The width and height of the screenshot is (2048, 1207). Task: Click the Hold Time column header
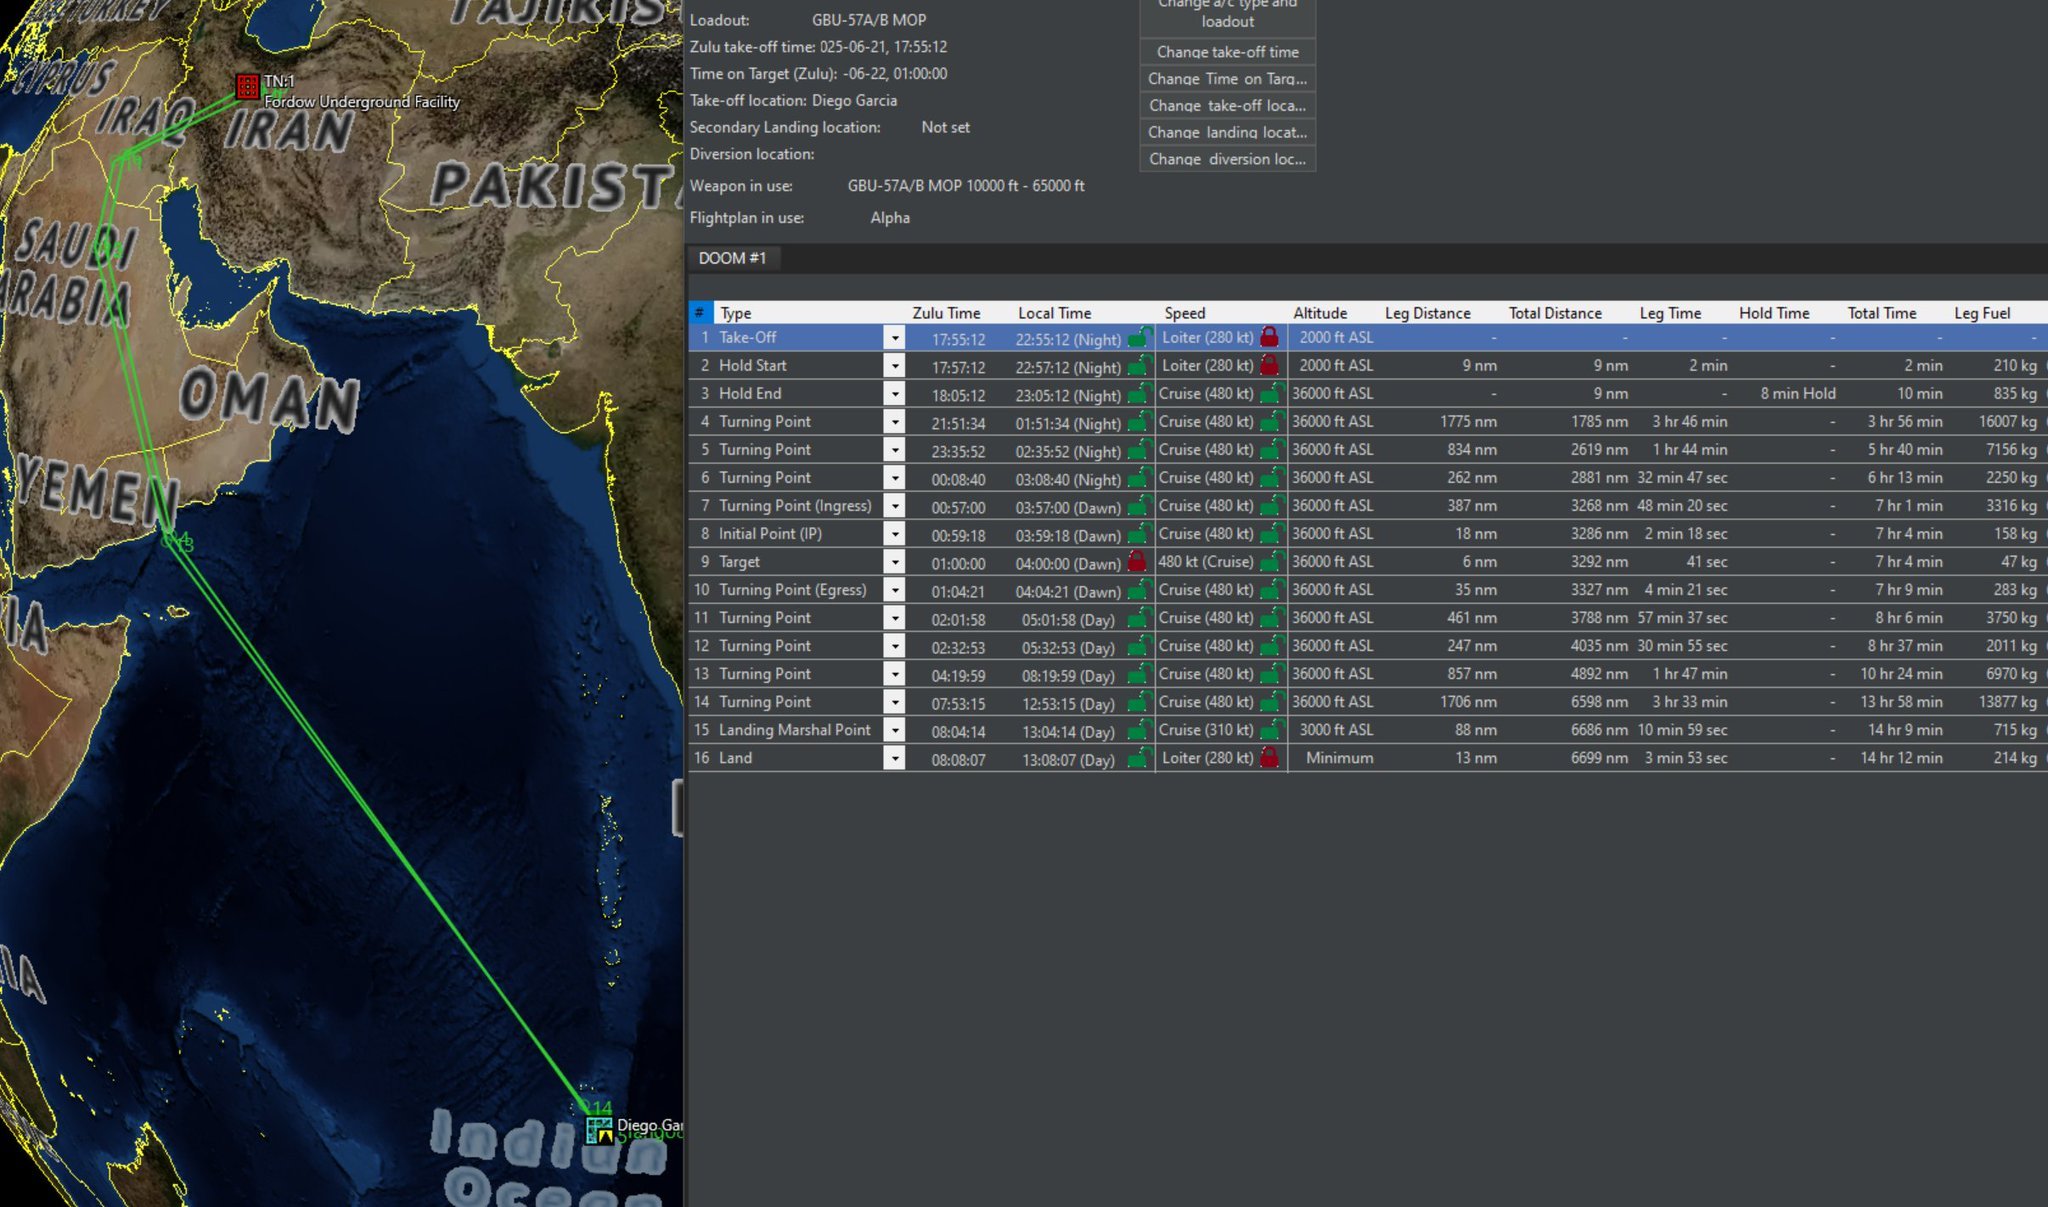coord(1774,313)
